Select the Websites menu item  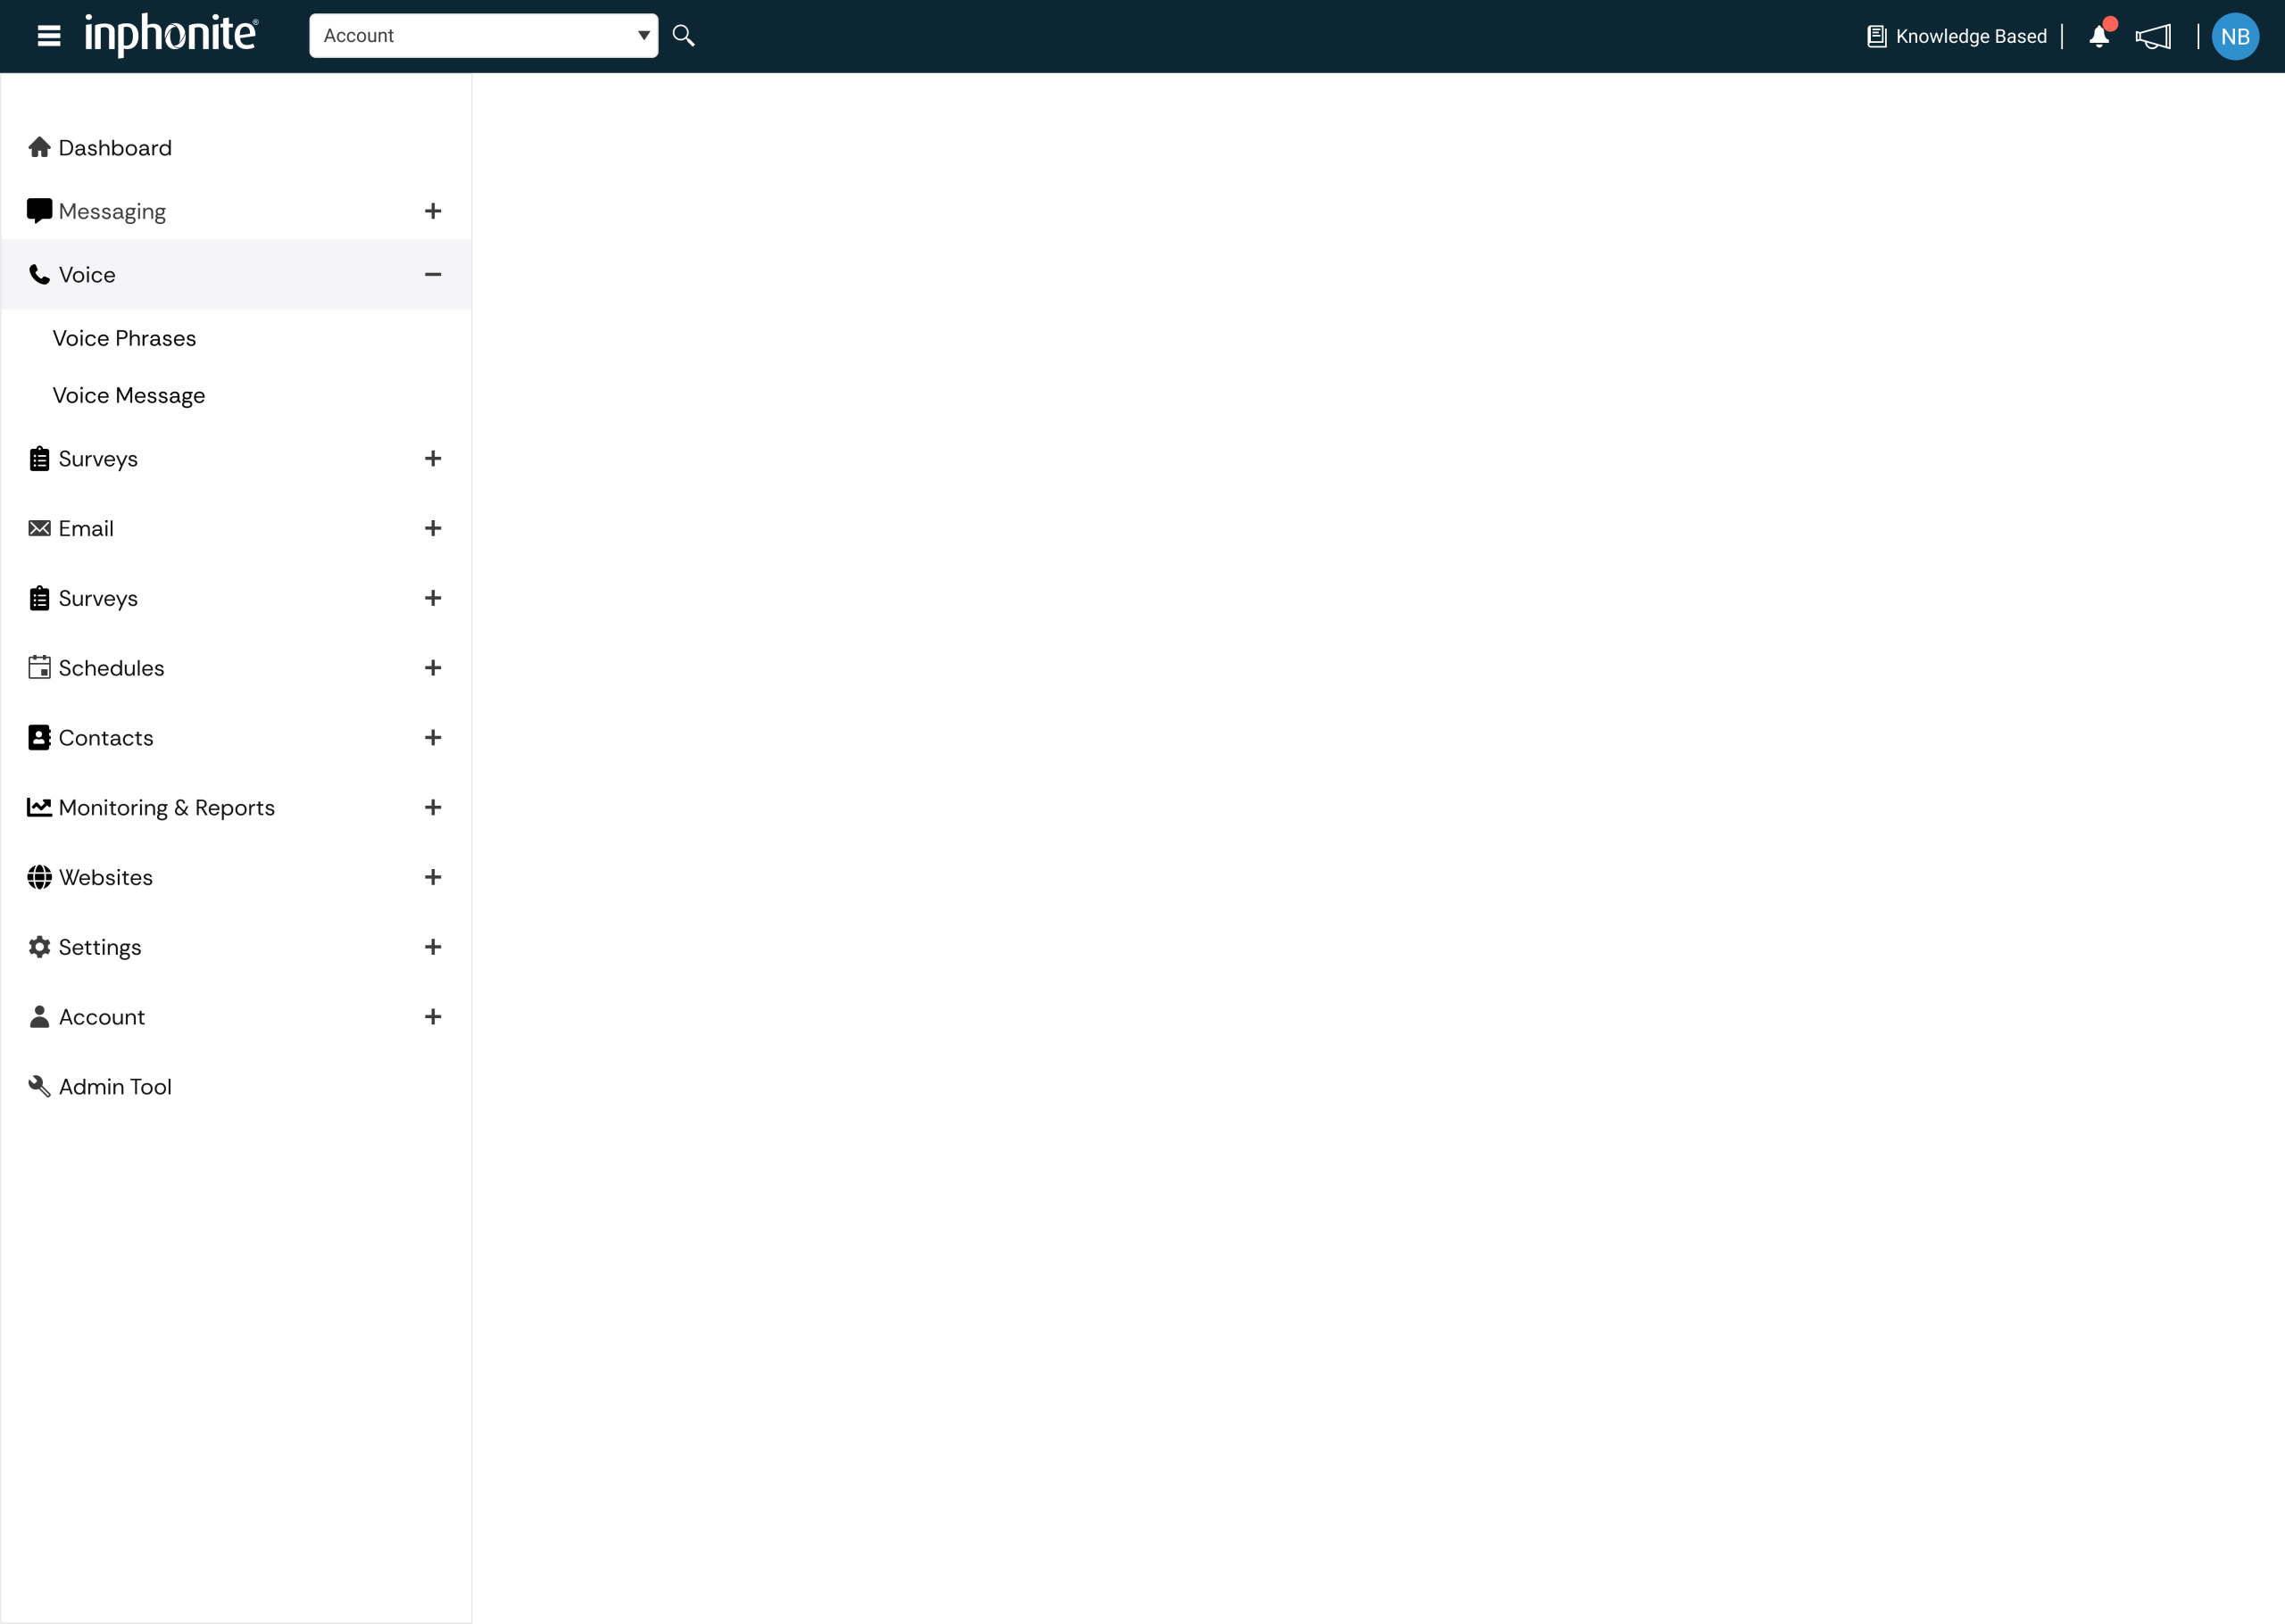tap(105, 877)
